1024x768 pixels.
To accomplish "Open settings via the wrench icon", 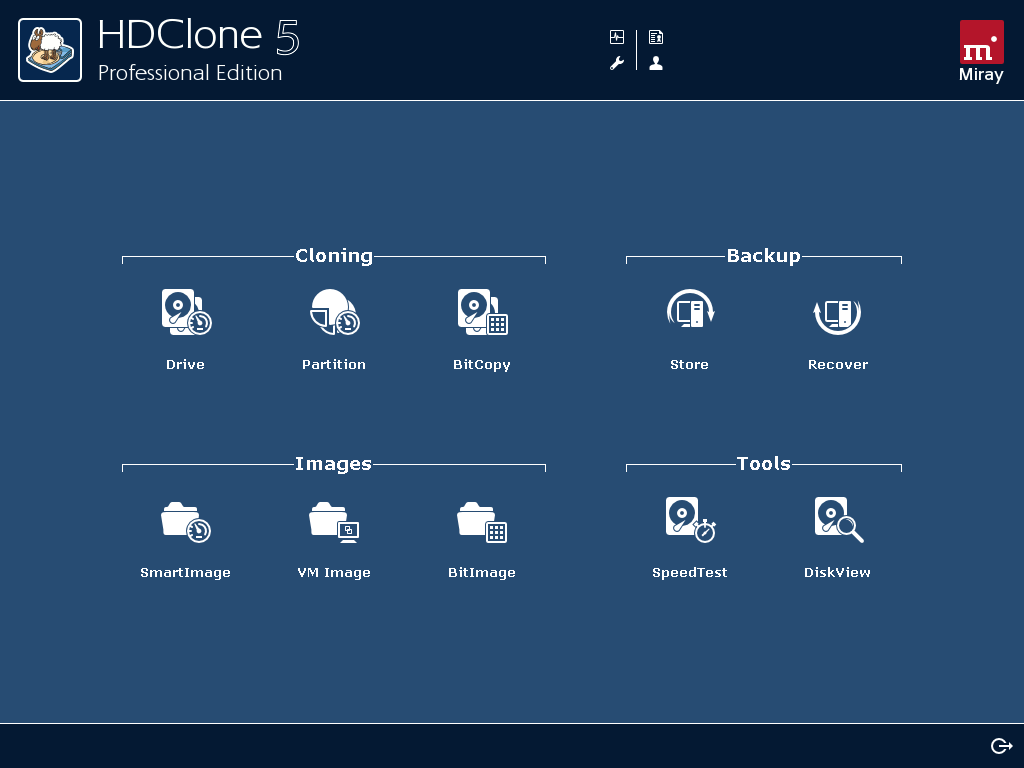I will pyautogui.click(x=617, y=63).
